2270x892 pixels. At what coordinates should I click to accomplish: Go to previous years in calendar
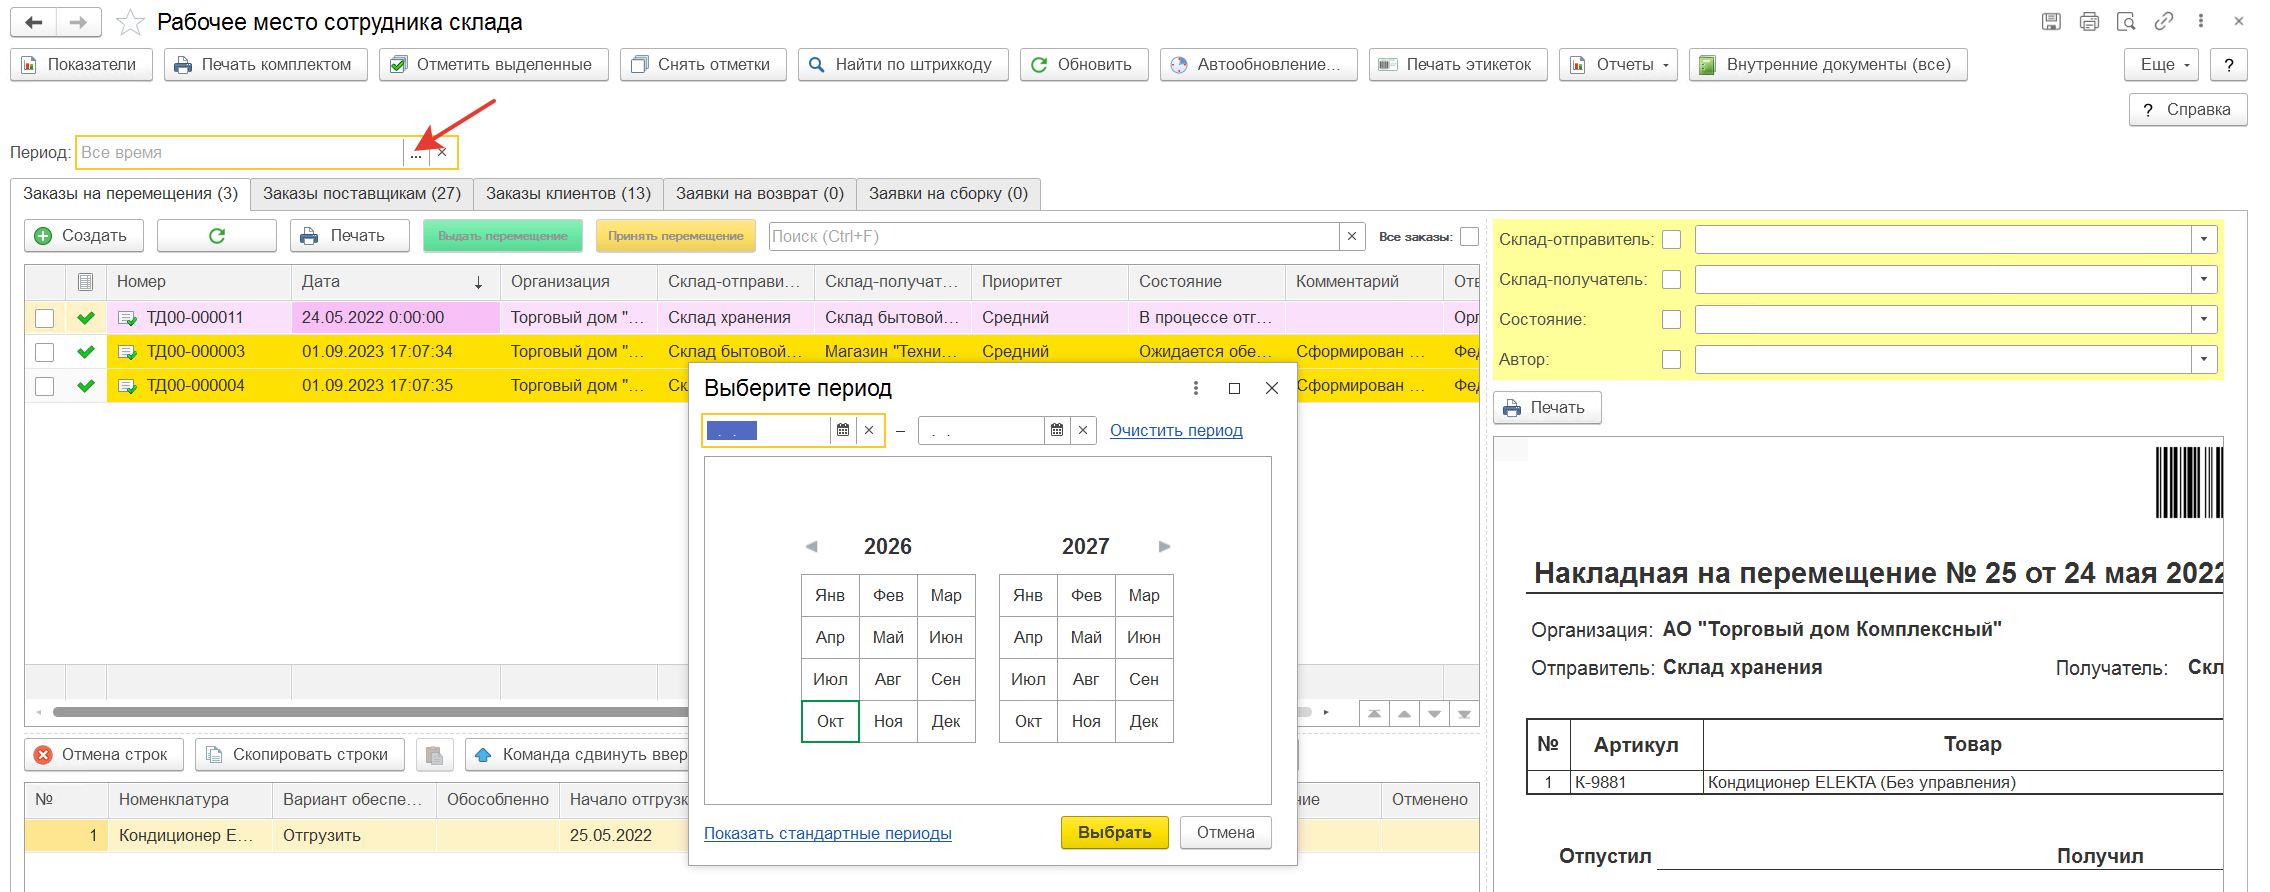coord(811,546)
